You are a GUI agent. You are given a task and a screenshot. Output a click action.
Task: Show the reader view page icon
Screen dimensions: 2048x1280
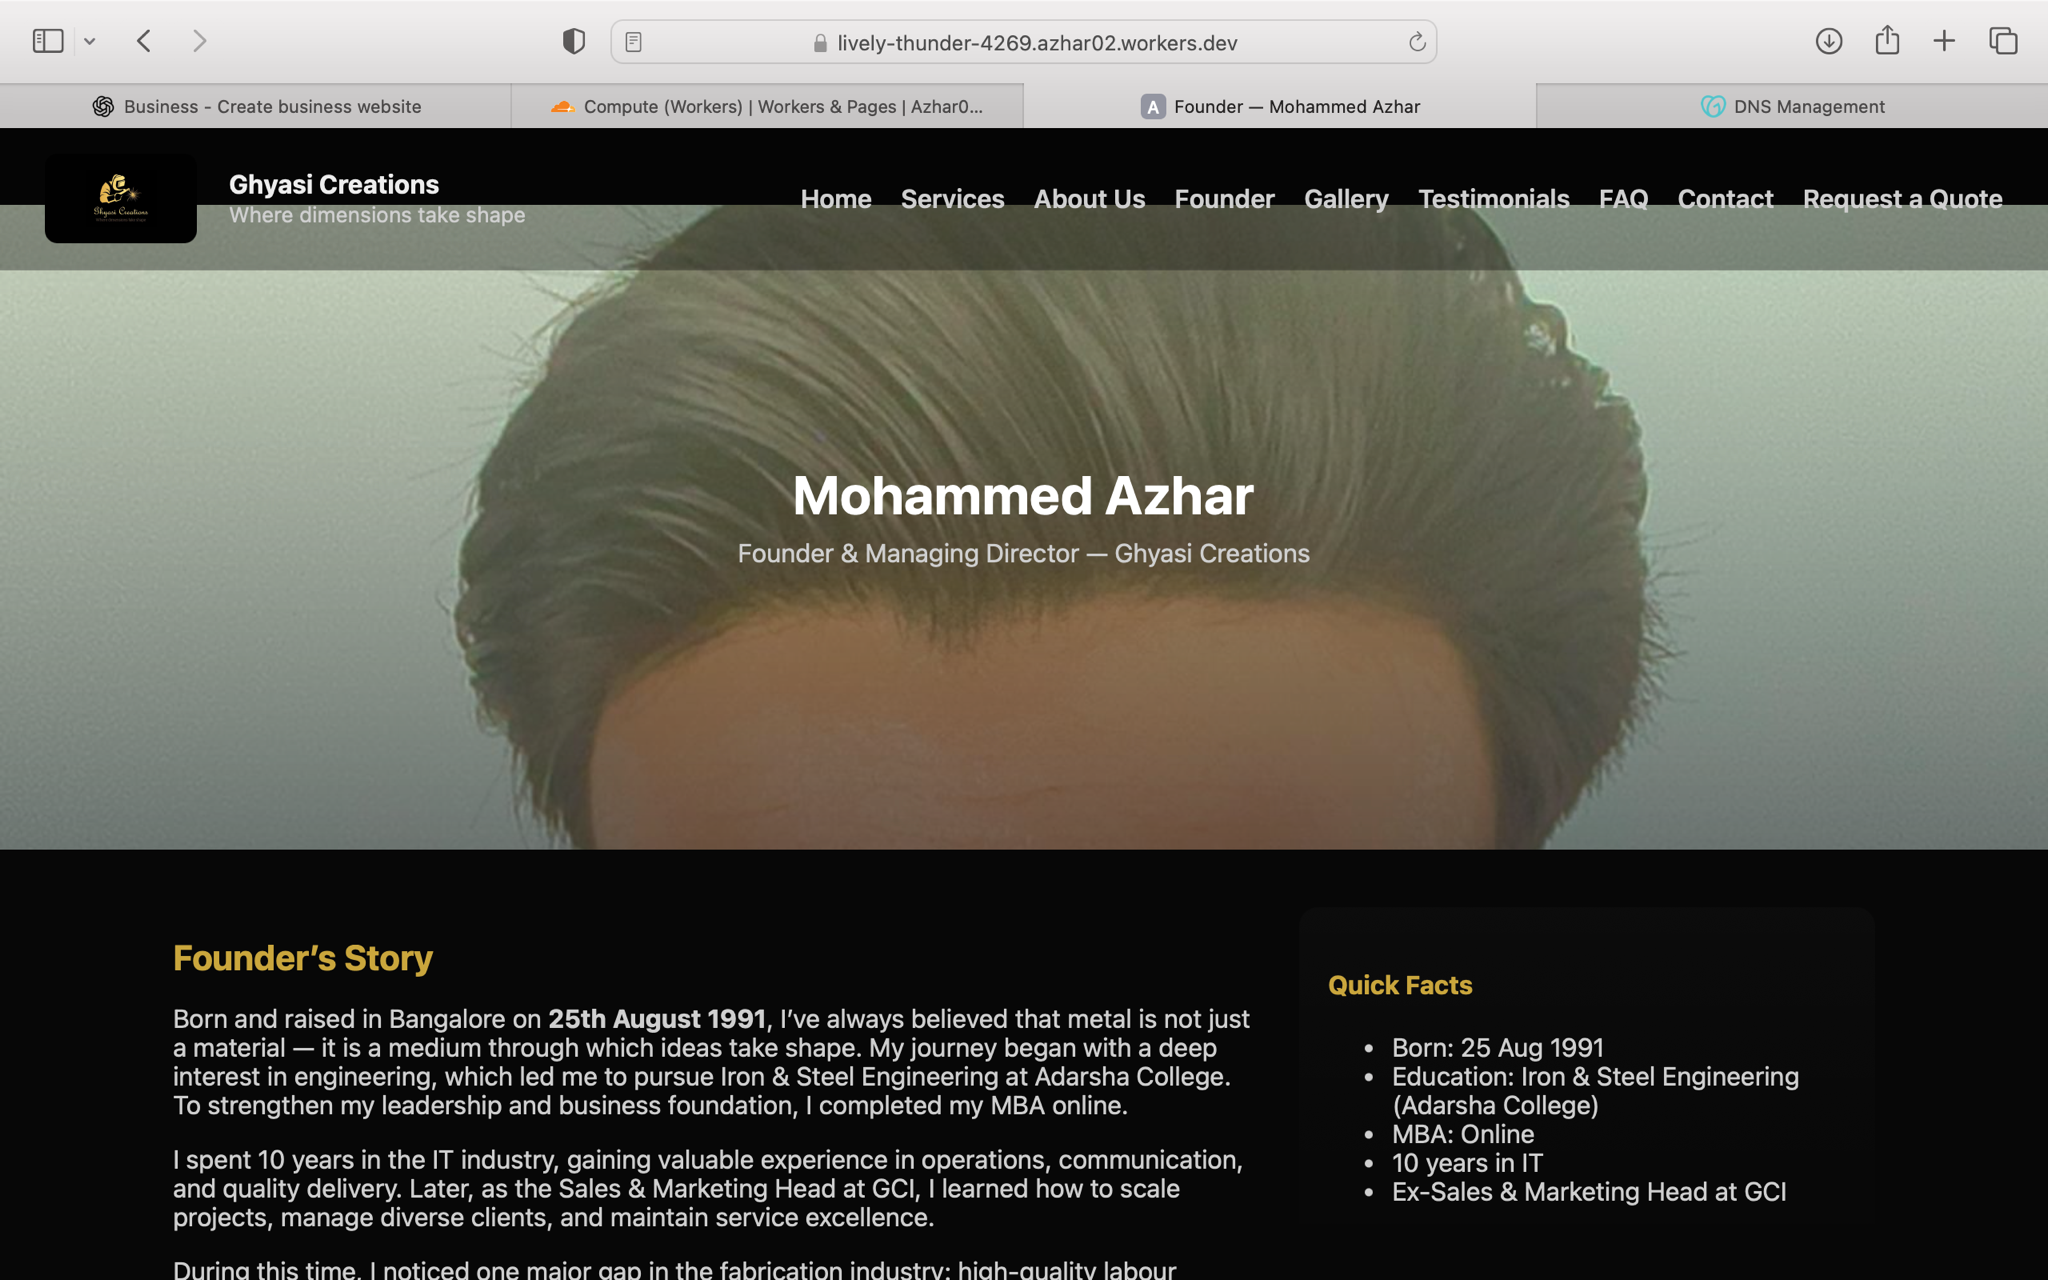tap(633, 42)
